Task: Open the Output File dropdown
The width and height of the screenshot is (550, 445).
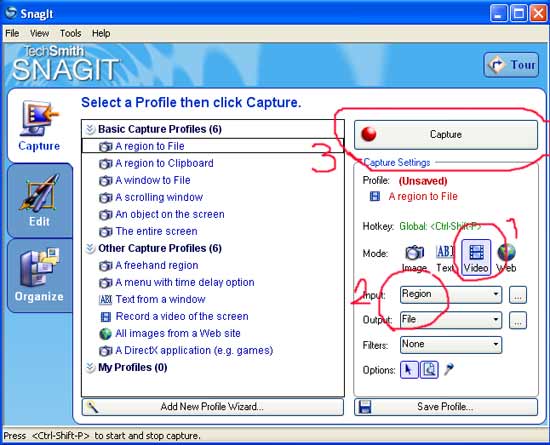Action: [x=451, y=320]
